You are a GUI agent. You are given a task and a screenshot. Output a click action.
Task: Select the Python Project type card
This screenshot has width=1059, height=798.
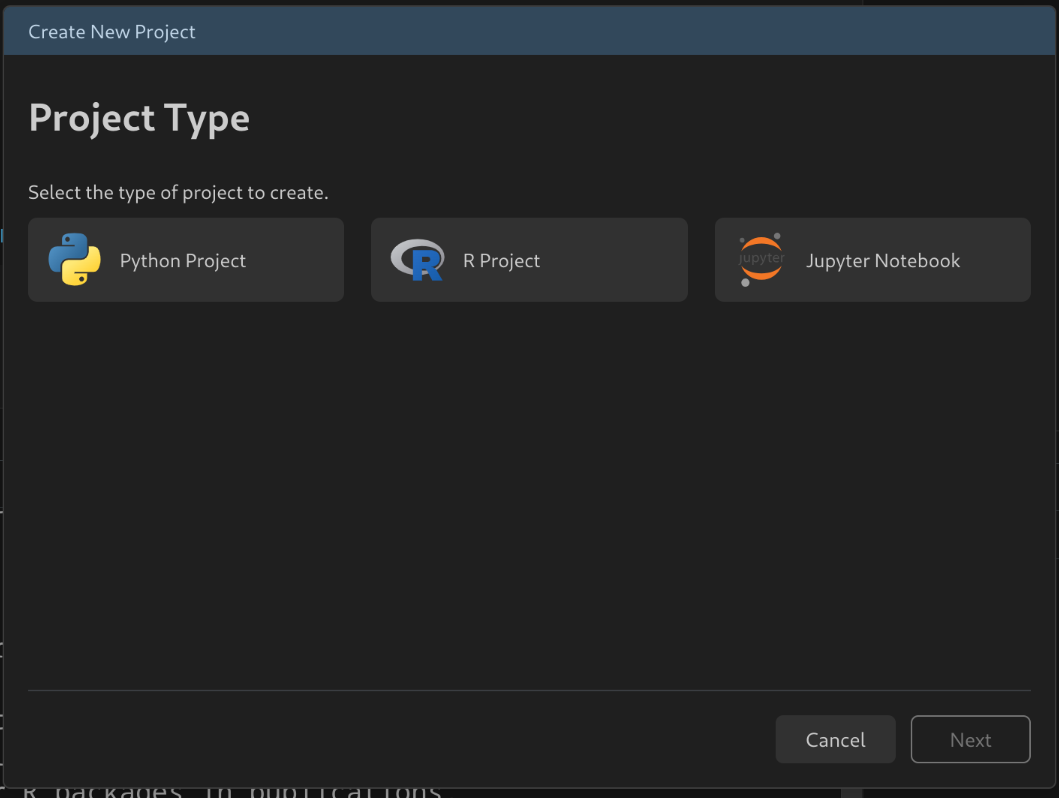click(x=186, y=260)
